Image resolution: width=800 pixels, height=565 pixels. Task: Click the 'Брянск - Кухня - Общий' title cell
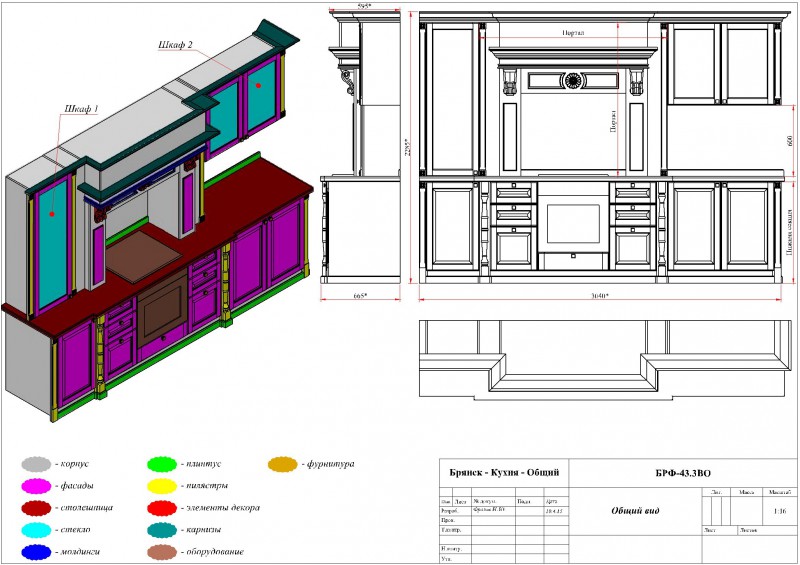tap(504, 473)
